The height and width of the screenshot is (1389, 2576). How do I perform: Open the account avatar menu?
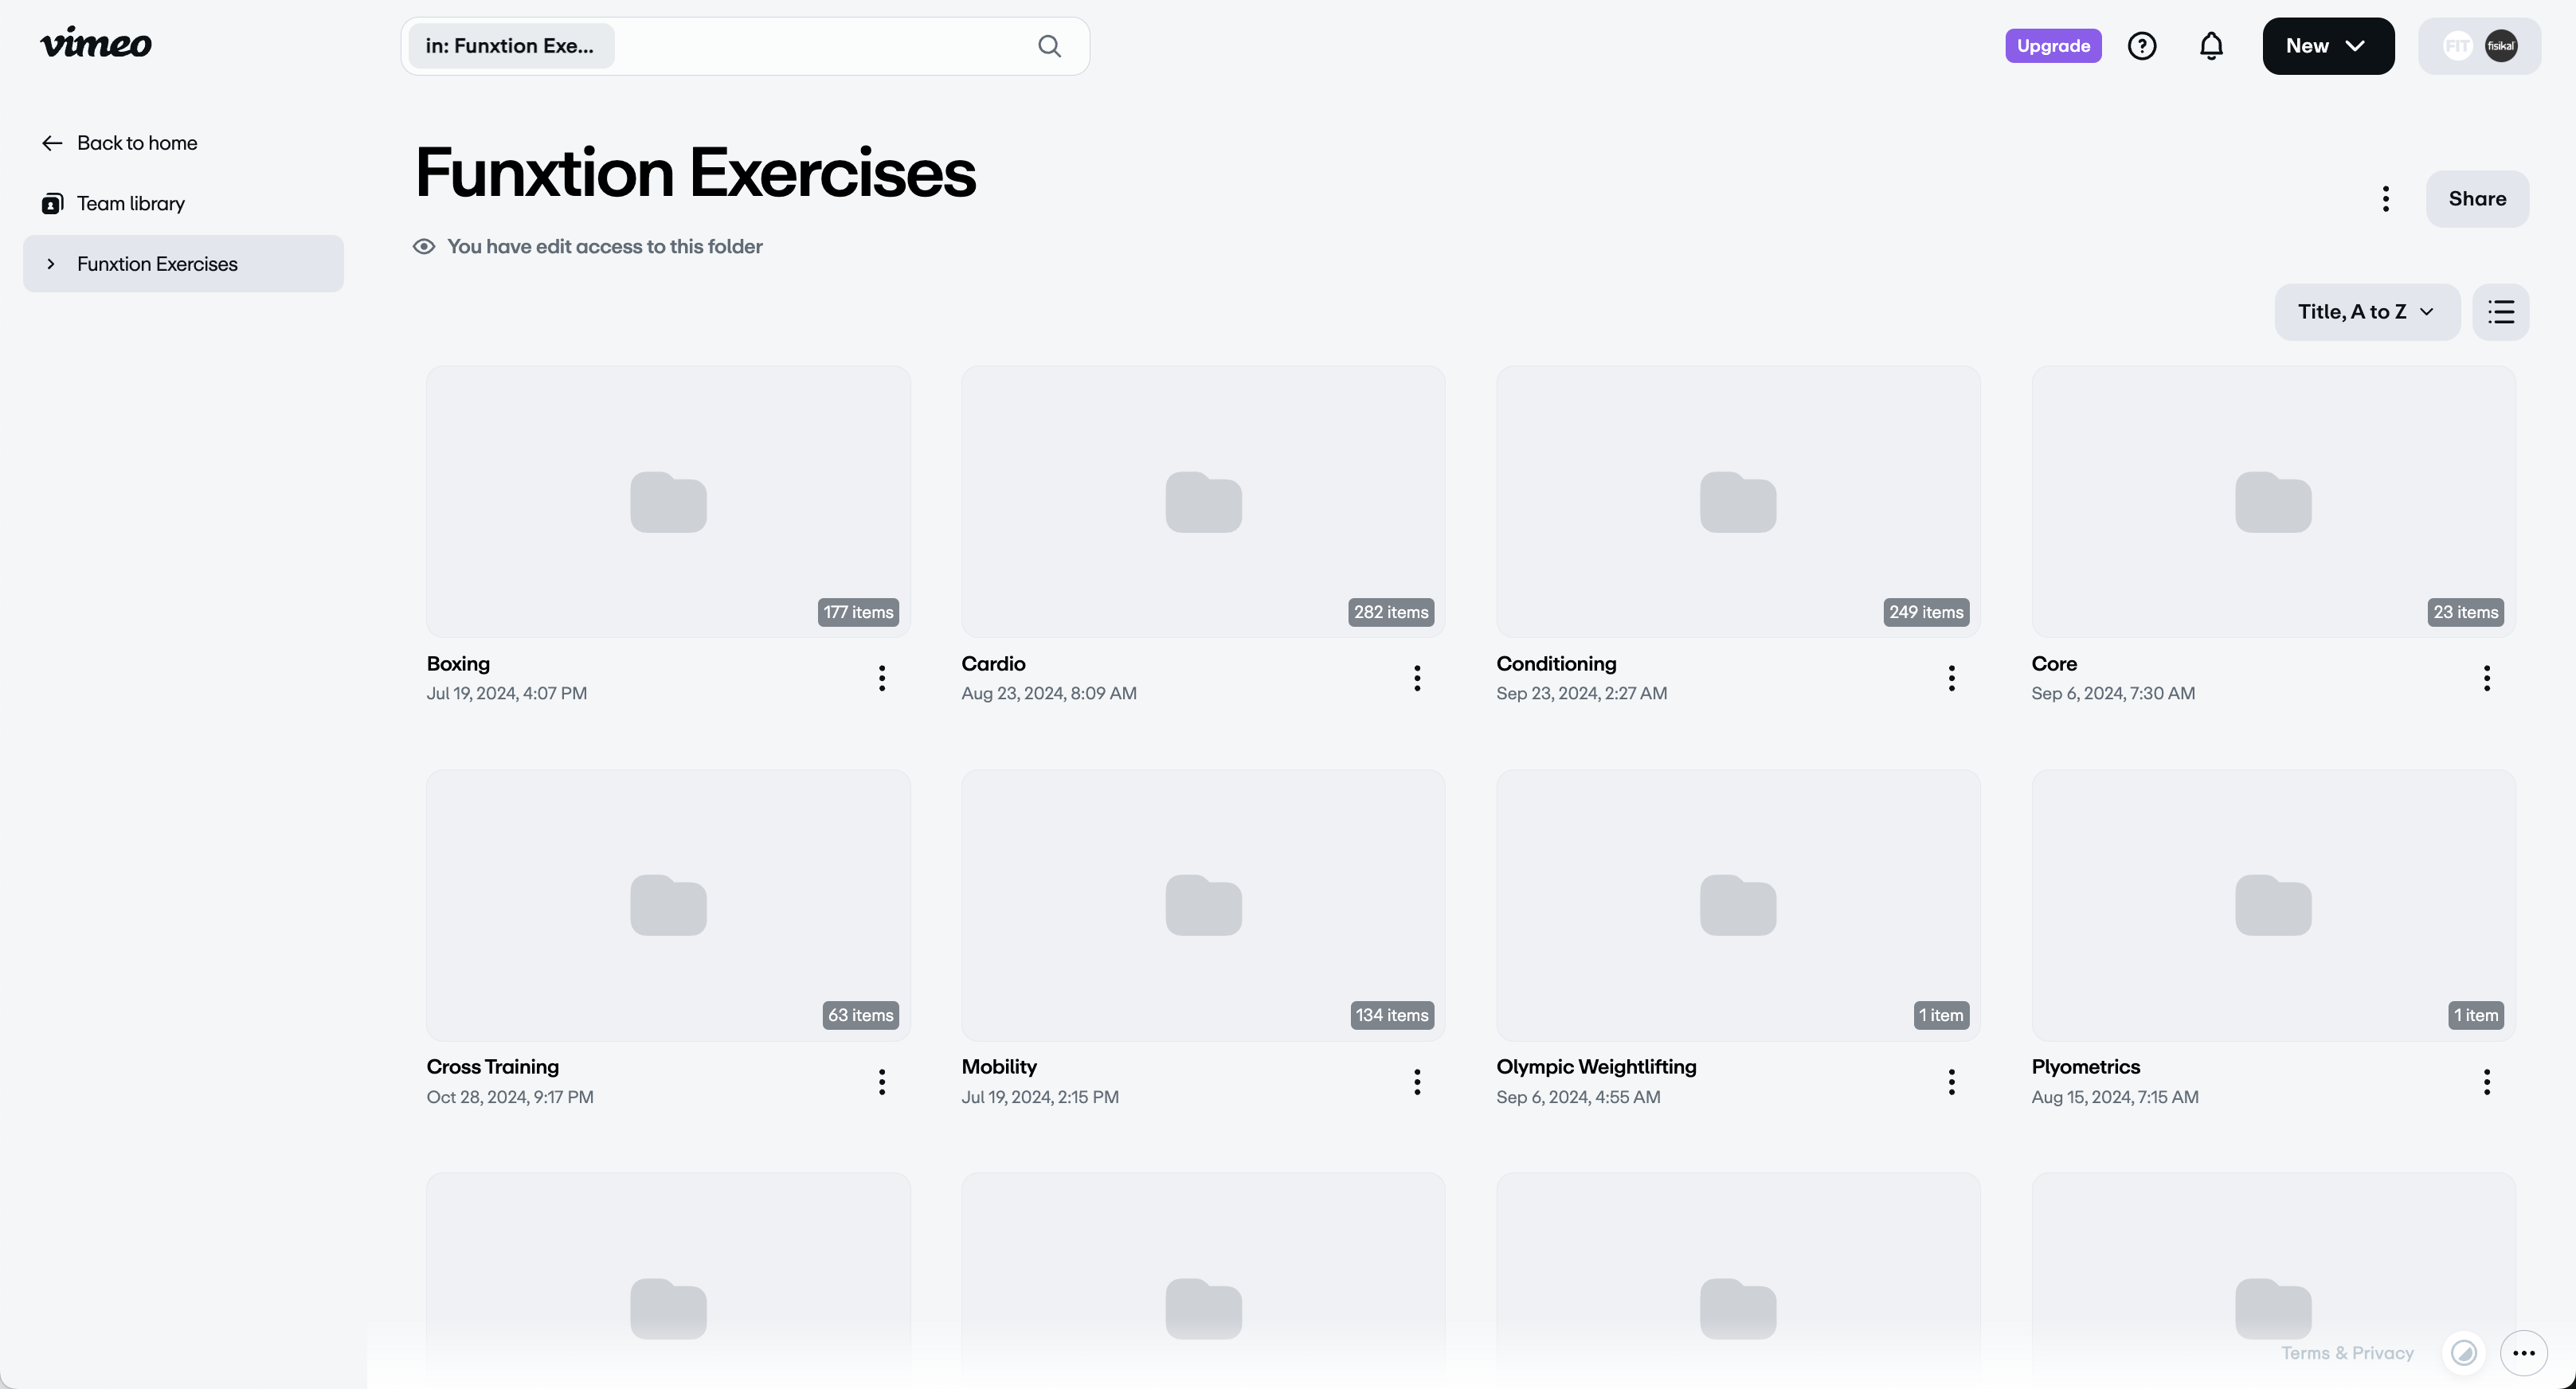point(2479,46)
